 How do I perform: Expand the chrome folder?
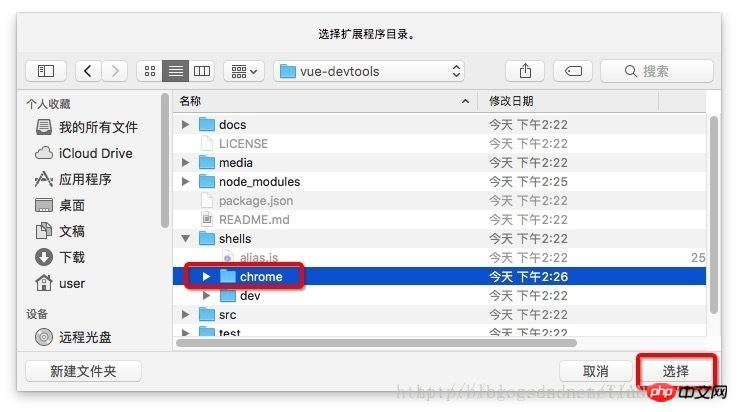tap(206, 277)
